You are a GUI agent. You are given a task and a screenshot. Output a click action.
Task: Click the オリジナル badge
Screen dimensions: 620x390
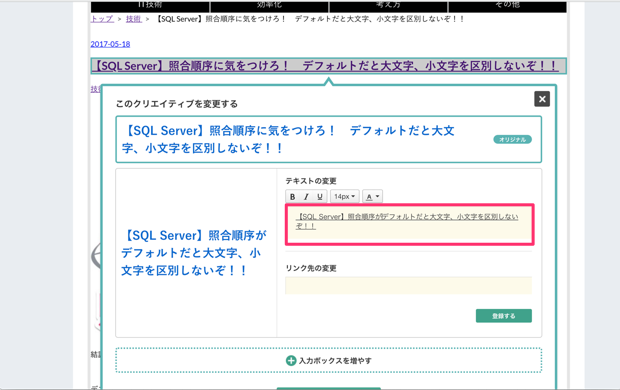pyautogui.click(x=512, y=139)
